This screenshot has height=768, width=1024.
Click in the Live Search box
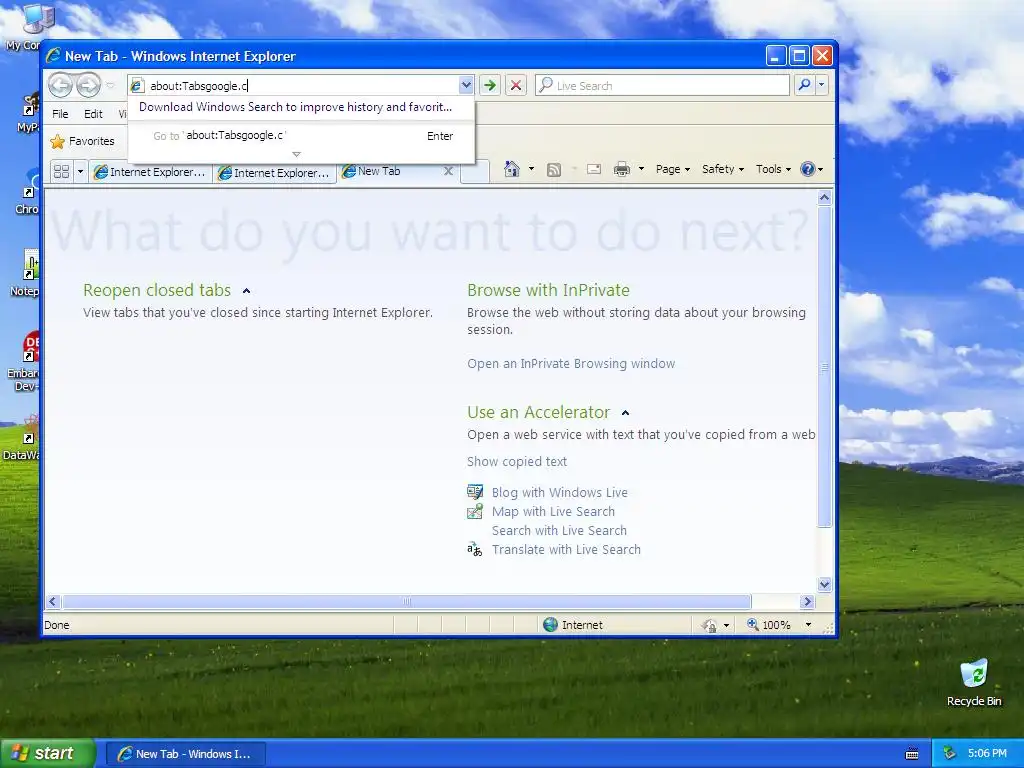(x=662, y=86)
